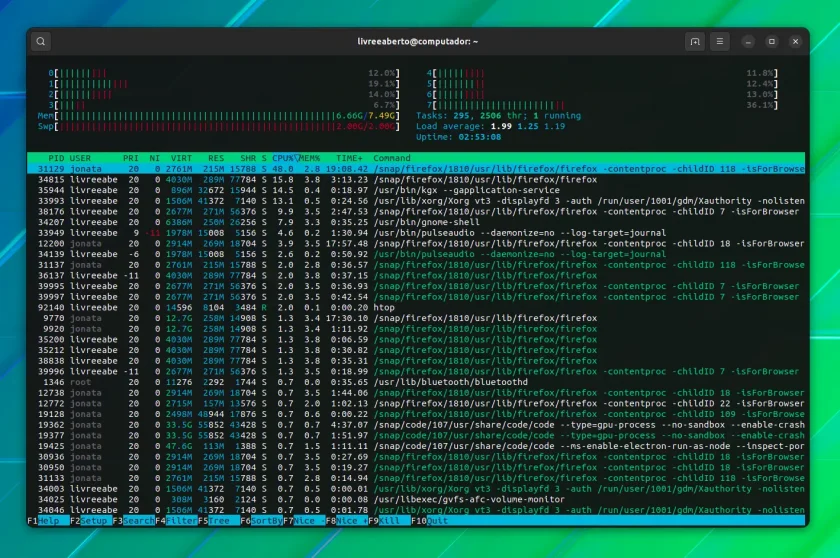This screenshot has height=558, width=840.
Task: Sort by PRI column header
Action: 131,158
